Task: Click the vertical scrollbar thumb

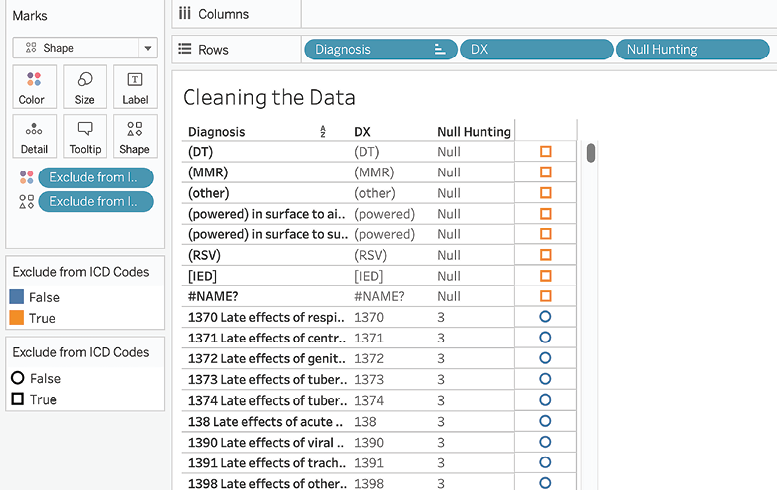Action: pyautogui.click(x=591, y=153)
